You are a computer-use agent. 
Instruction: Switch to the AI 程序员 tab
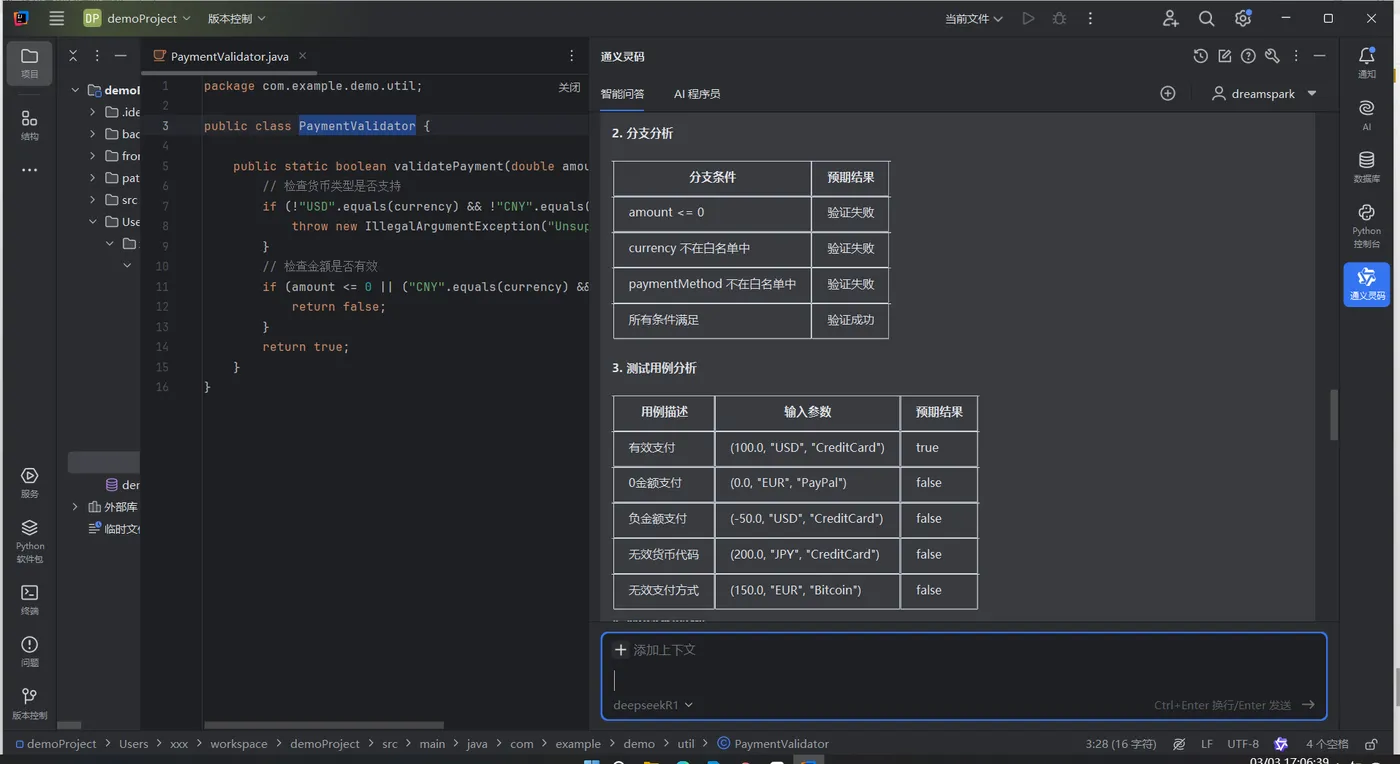click(697, 94)
